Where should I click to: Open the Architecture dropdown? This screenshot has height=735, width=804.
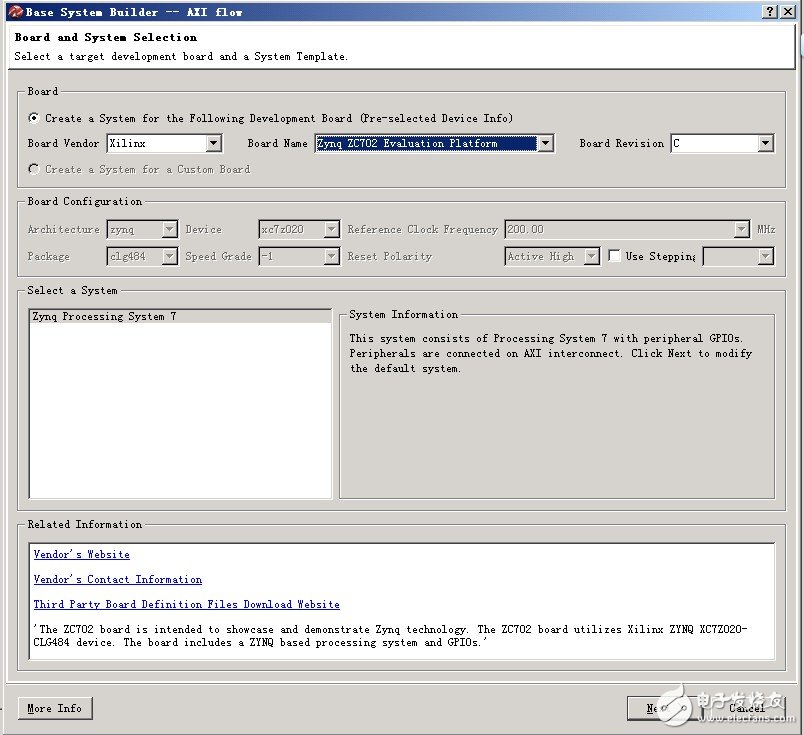[x=169, y=230]
